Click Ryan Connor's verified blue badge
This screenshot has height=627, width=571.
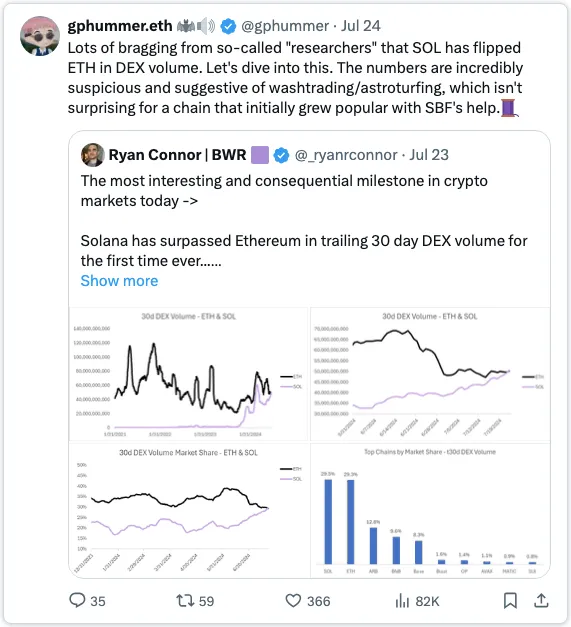coord(281,155)
